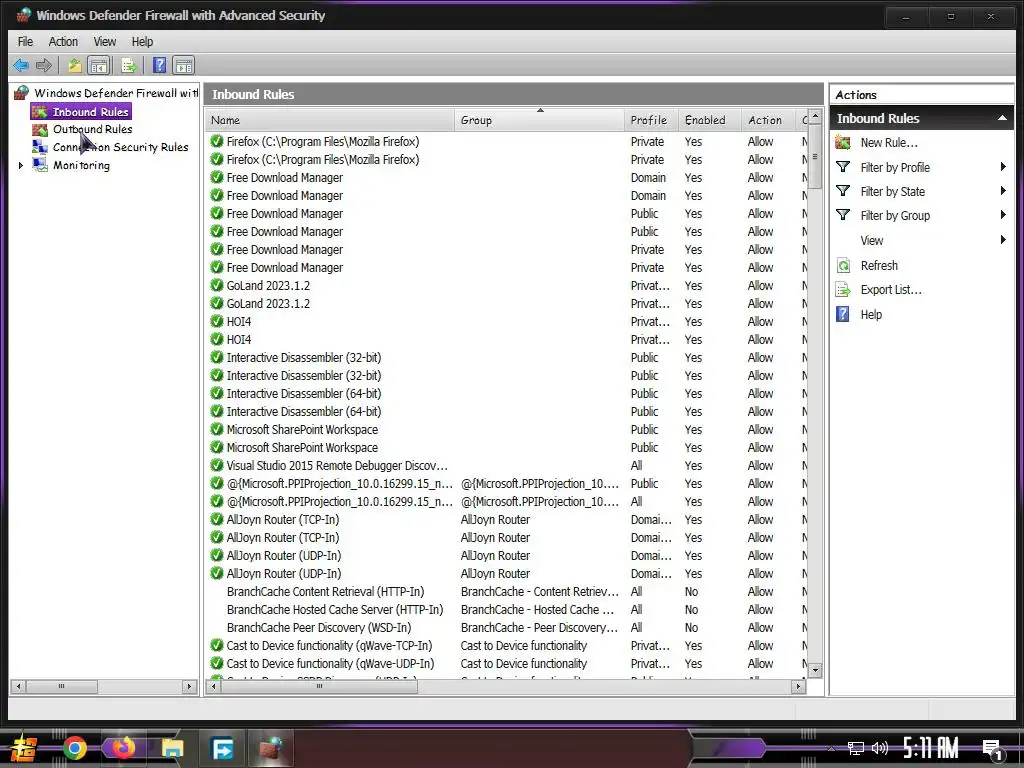The width and height of the screenshot is (1024, 768).
Task: Click Refresh in Actions pane
Action: click(x=879, y=265)
